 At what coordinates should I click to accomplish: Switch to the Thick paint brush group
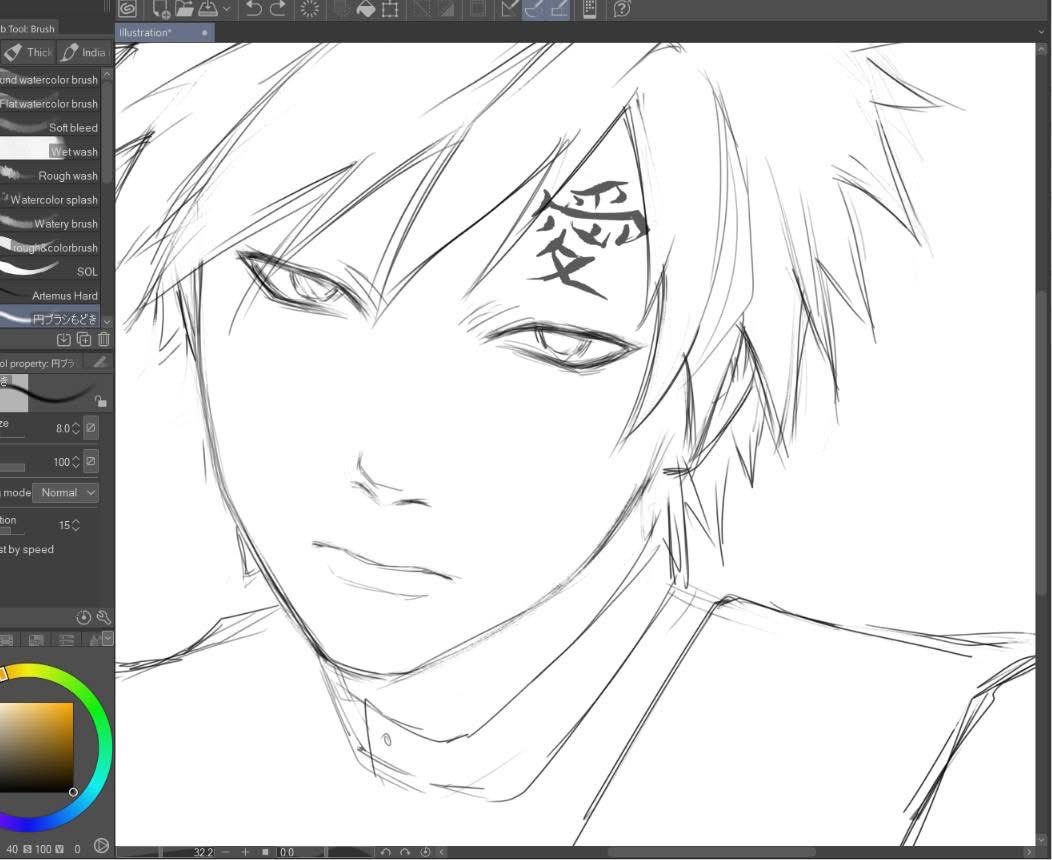click(28, 52)
